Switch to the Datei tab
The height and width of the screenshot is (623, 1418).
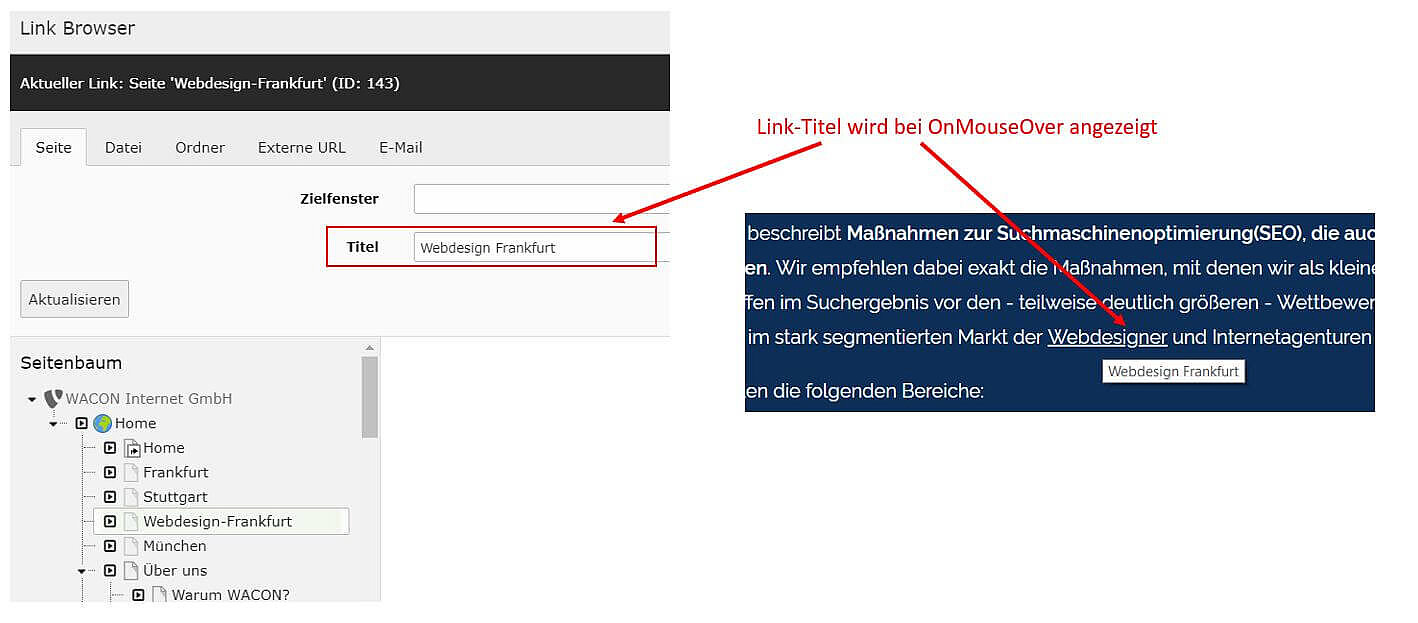click(123, 147)
